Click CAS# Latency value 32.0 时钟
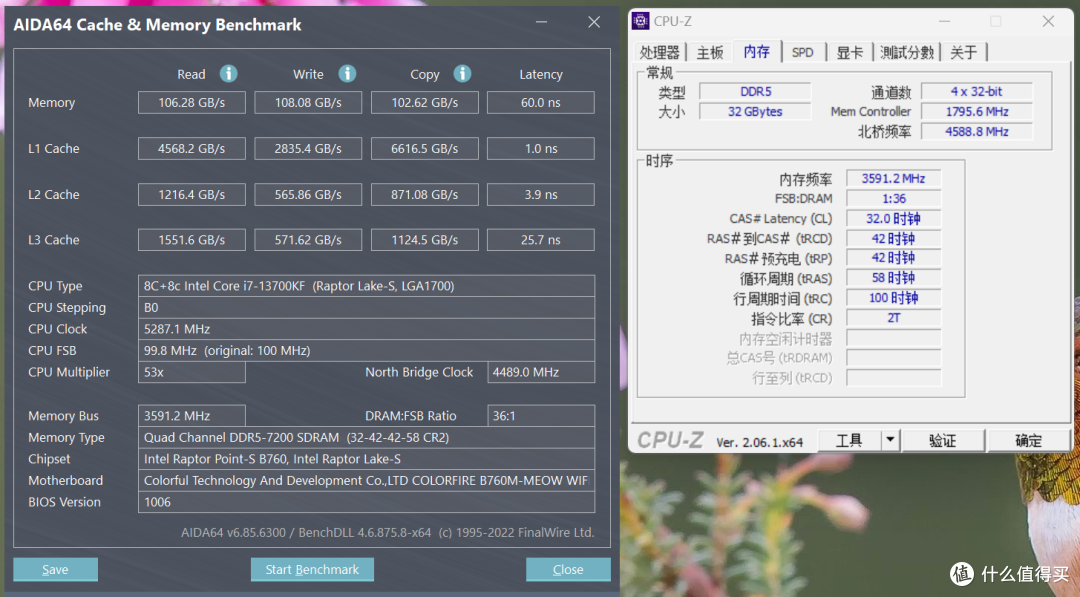The height and width of the screenshot is (597, 1080). [893, 218]
